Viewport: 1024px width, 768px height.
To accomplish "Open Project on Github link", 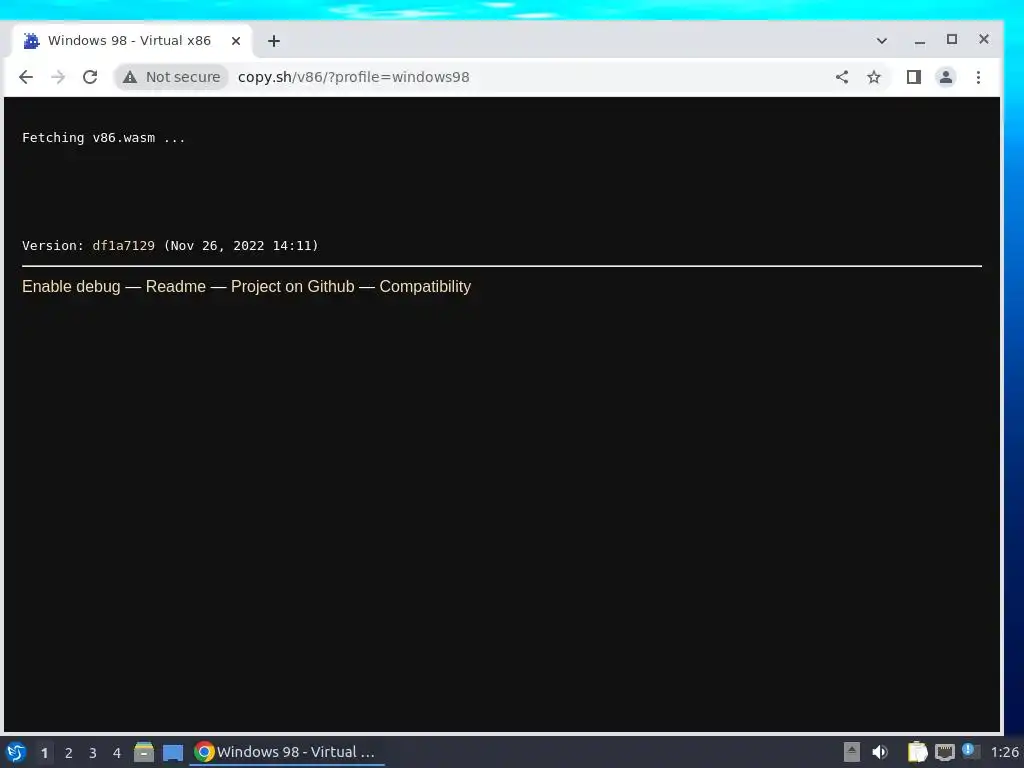I will 293,286.
